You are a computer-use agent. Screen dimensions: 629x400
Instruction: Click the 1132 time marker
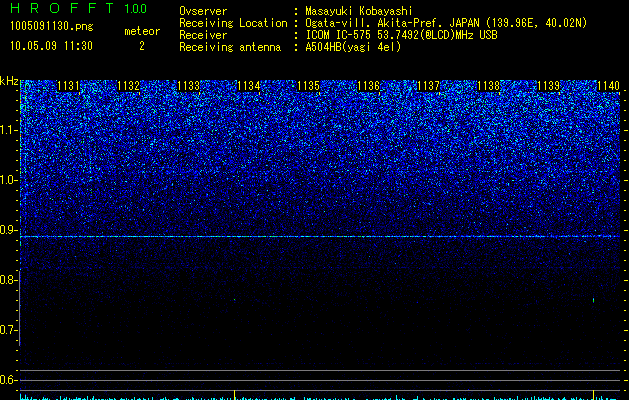coord(128,86)
